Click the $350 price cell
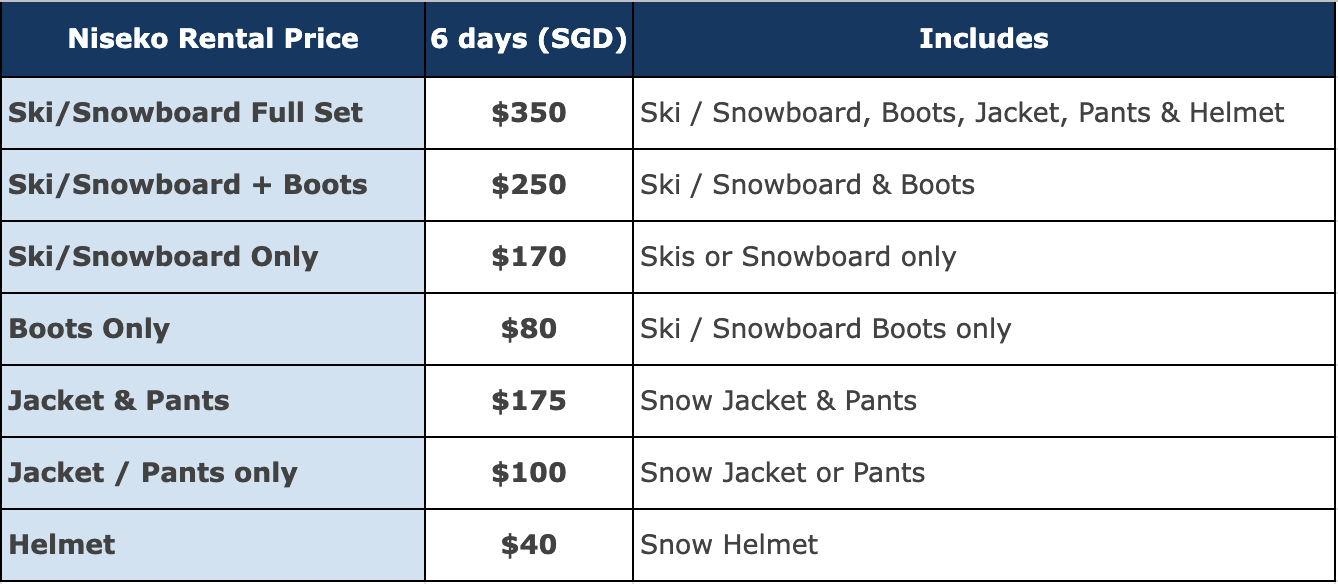The height and width of the screenshot is (584, 1338). (529, 113)
